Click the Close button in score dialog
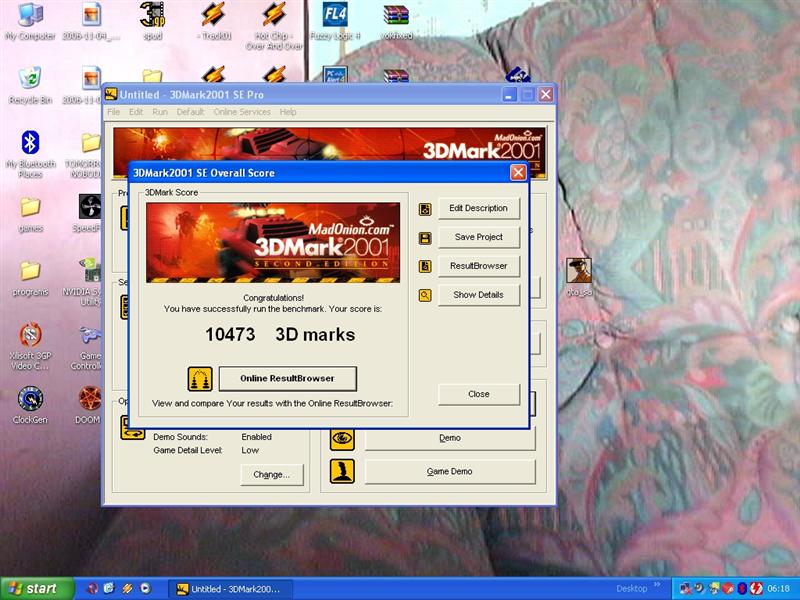 point(479,394)
